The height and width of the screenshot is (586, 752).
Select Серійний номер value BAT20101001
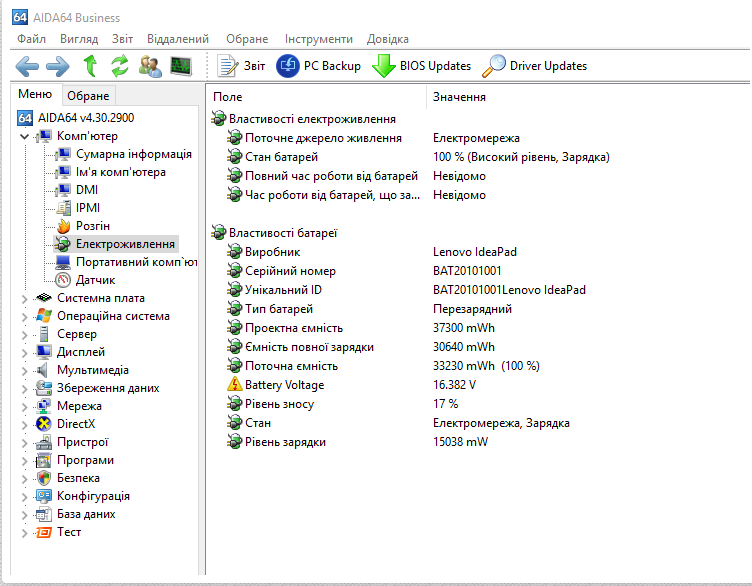467,271
